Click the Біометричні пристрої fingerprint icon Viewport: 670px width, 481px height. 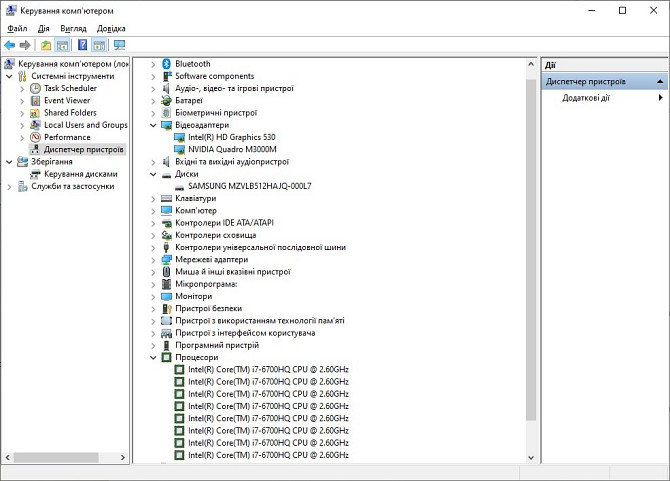[167, 113]
